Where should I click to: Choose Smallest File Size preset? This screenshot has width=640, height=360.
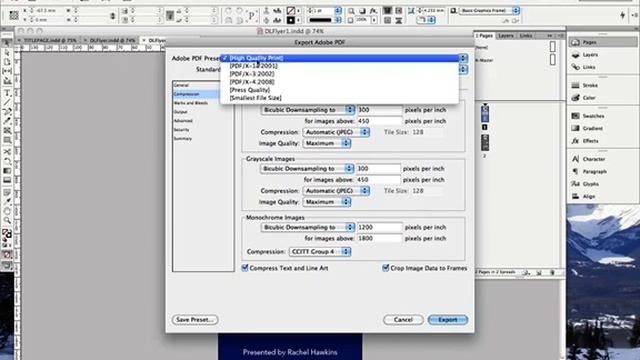340,98
